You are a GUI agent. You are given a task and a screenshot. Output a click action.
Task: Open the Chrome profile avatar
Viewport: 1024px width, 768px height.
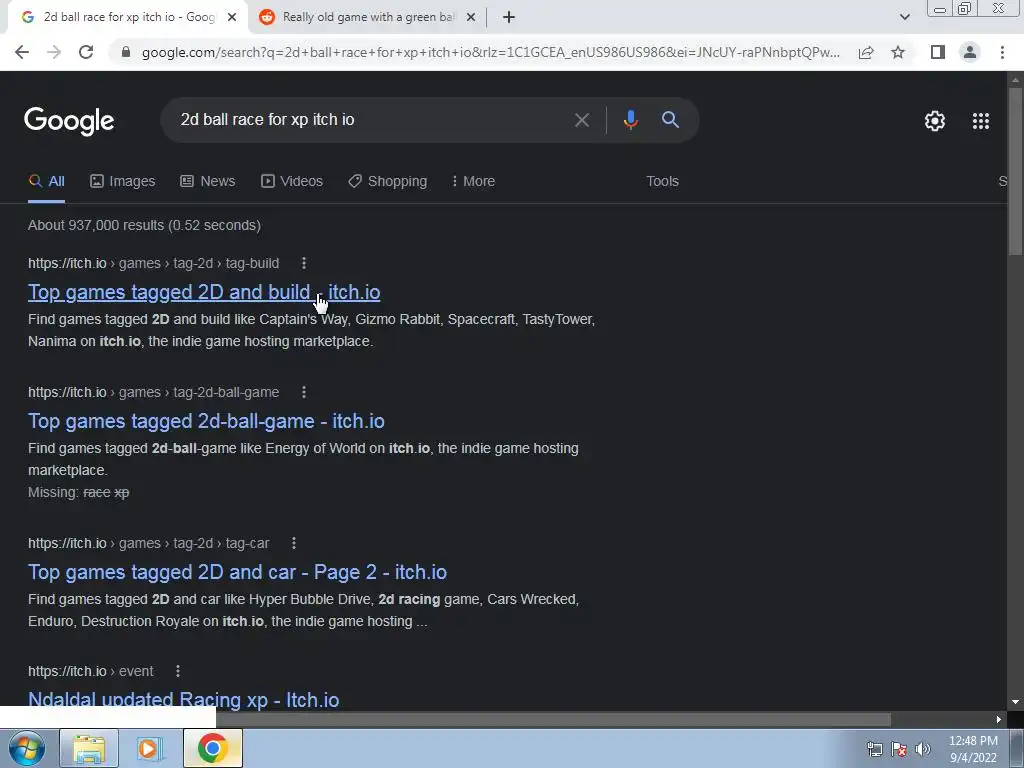[970, 52]
